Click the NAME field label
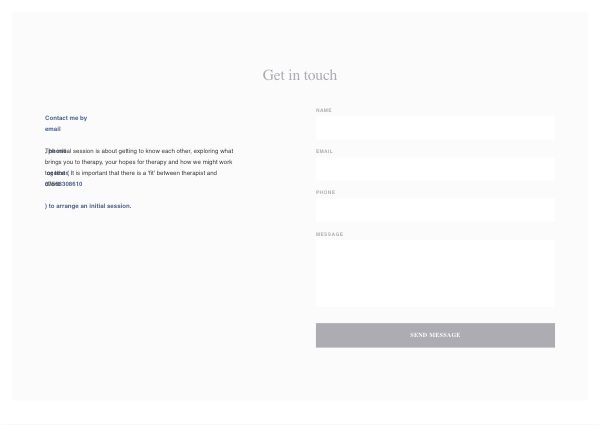Viewport: 600px width, 425px height. (x=324, y=110)
